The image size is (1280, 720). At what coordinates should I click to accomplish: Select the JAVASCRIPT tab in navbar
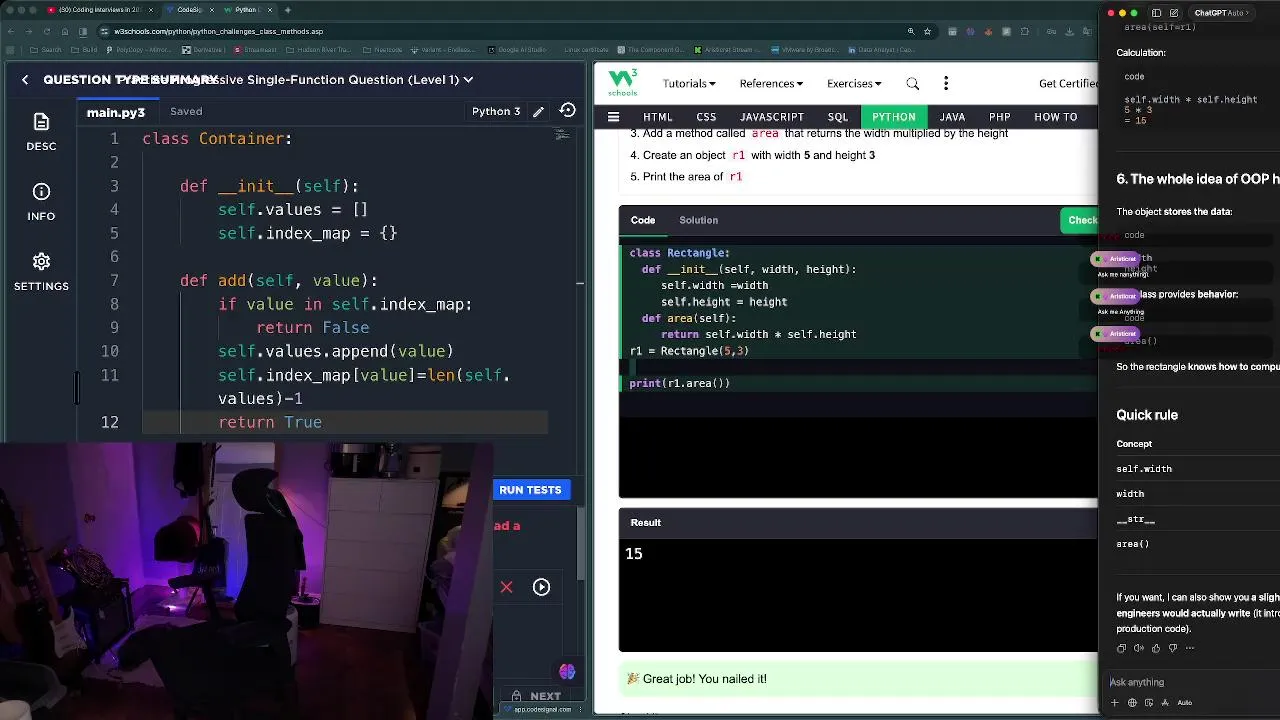[x=771, y=117]
